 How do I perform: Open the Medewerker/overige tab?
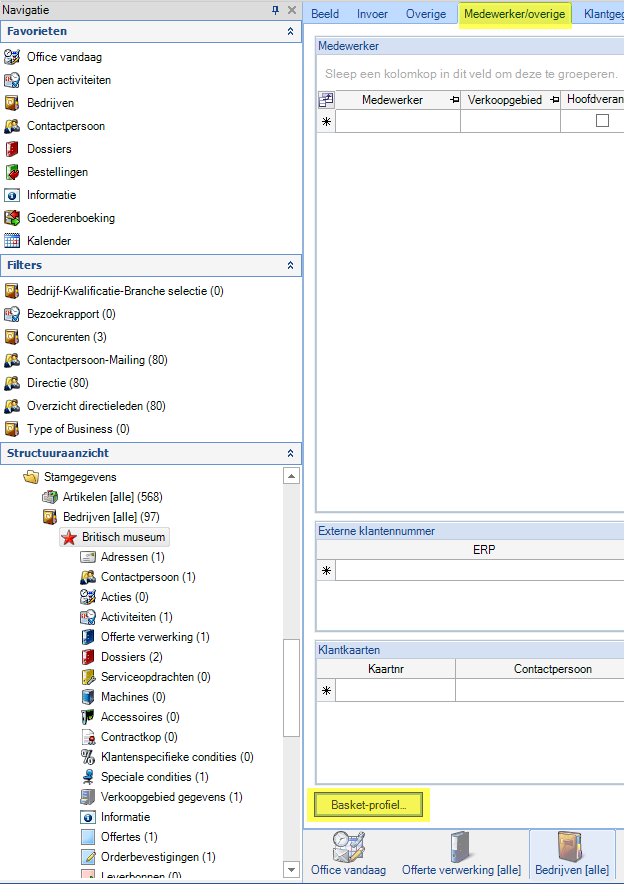click(514, 14)
